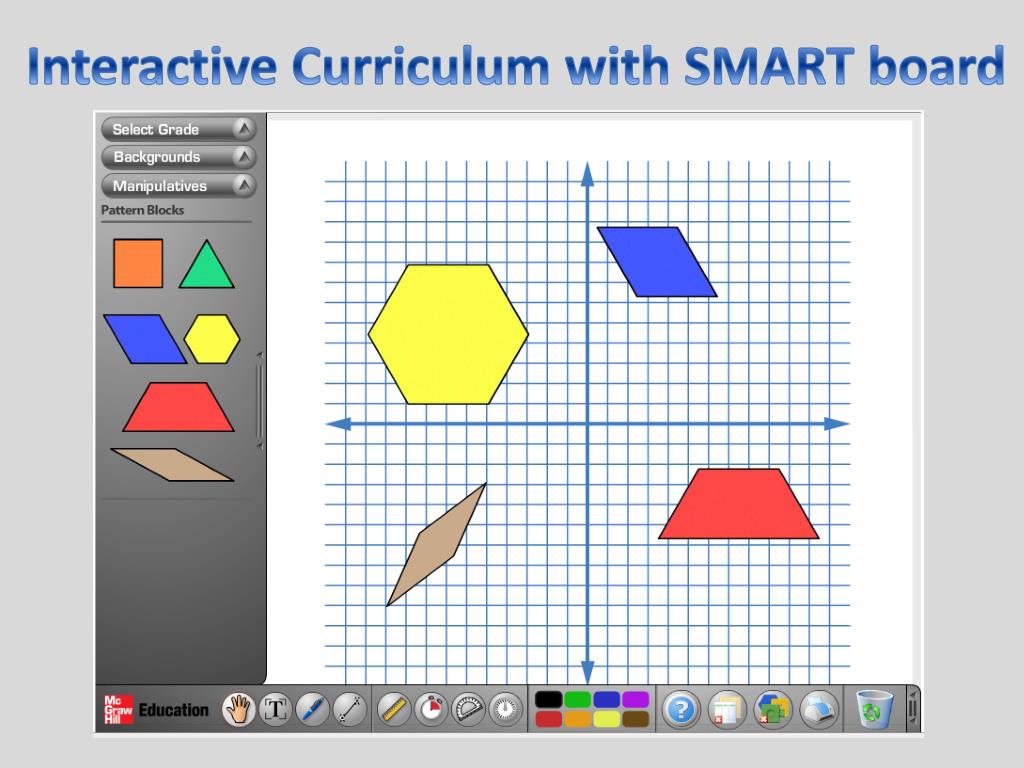This screenshot has width=1024, height=768.
Task: Pick the blue rhombus block in sidebar
Action: pyautogui.click(x=145, y=339)
